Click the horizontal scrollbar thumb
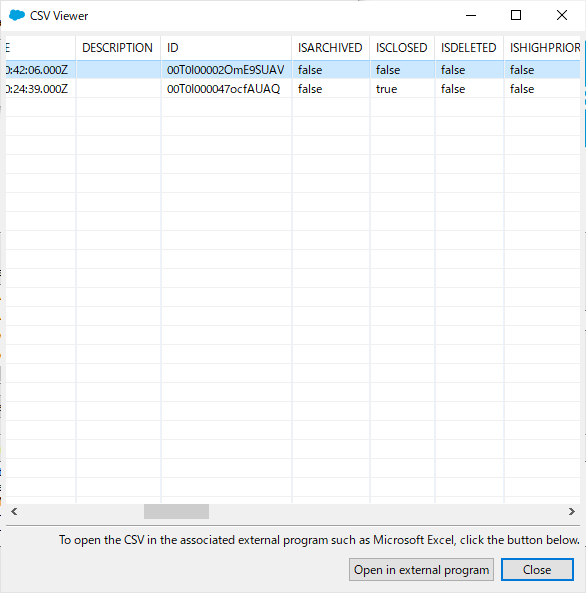This screenshot has width=586, height=593. (176, 512)
